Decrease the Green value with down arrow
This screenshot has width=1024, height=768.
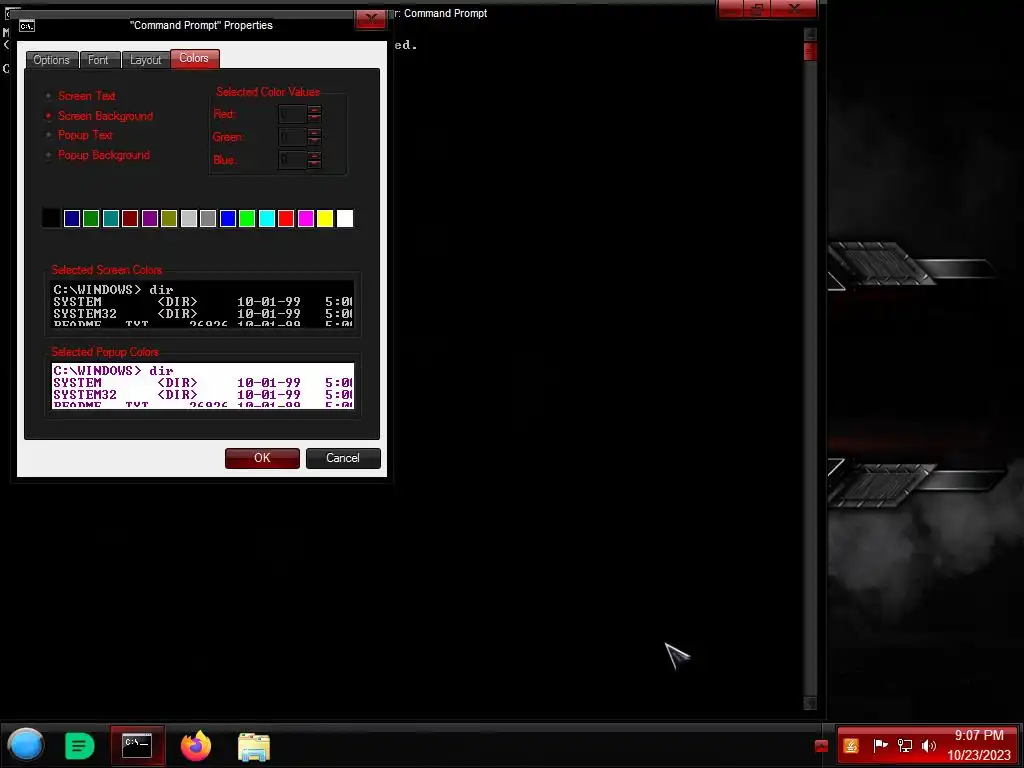[314, 141]
